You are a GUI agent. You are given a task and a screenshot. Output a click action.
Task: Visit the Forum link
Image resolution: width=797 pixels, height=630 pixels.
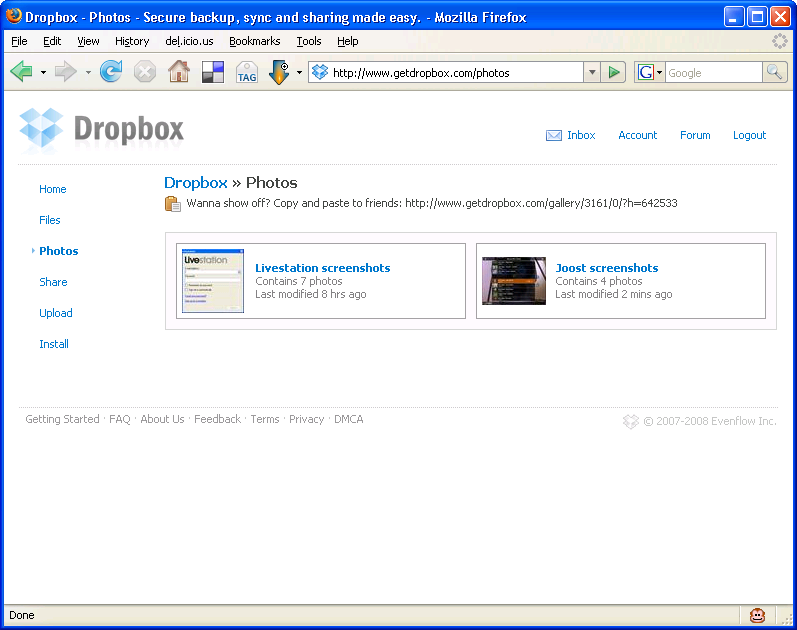pyautogui.click(x=695, y=135)
